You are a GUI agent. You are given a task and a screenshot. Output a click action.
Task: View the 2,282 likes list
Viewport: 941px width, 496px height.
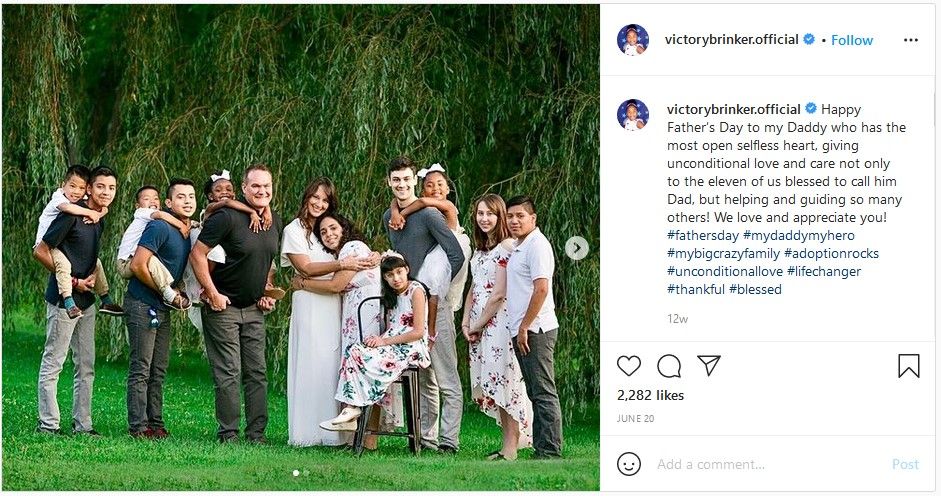[x=651, y=395]
